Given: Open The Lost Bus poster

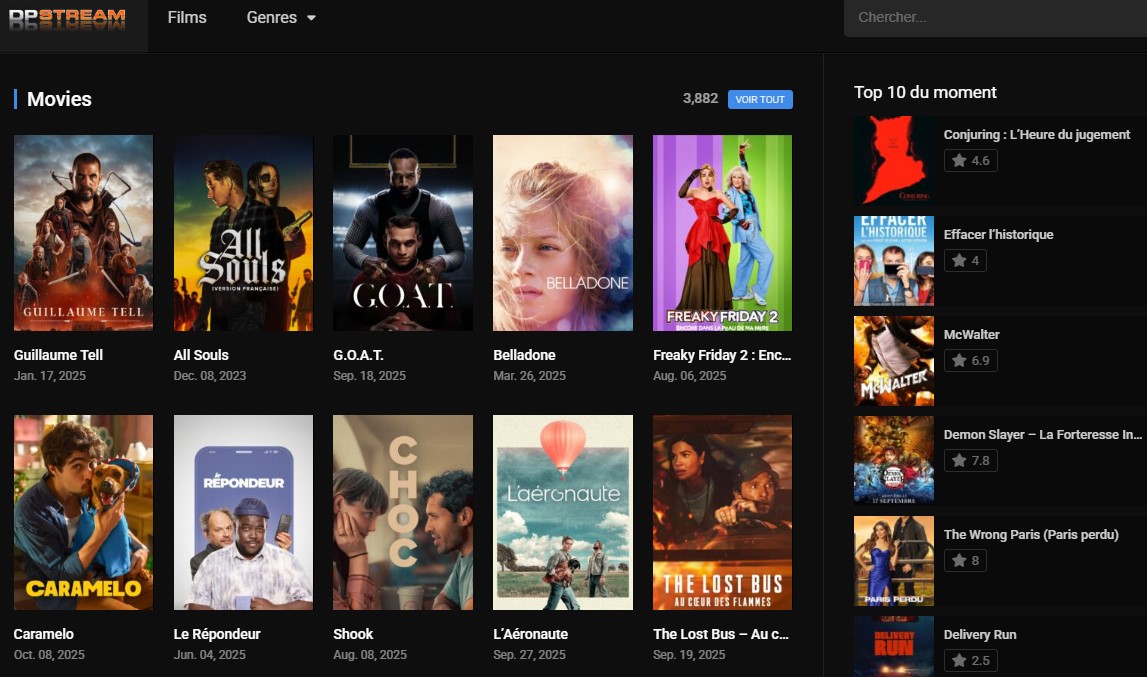Looking at the screenshot, I should coord(722,512).
